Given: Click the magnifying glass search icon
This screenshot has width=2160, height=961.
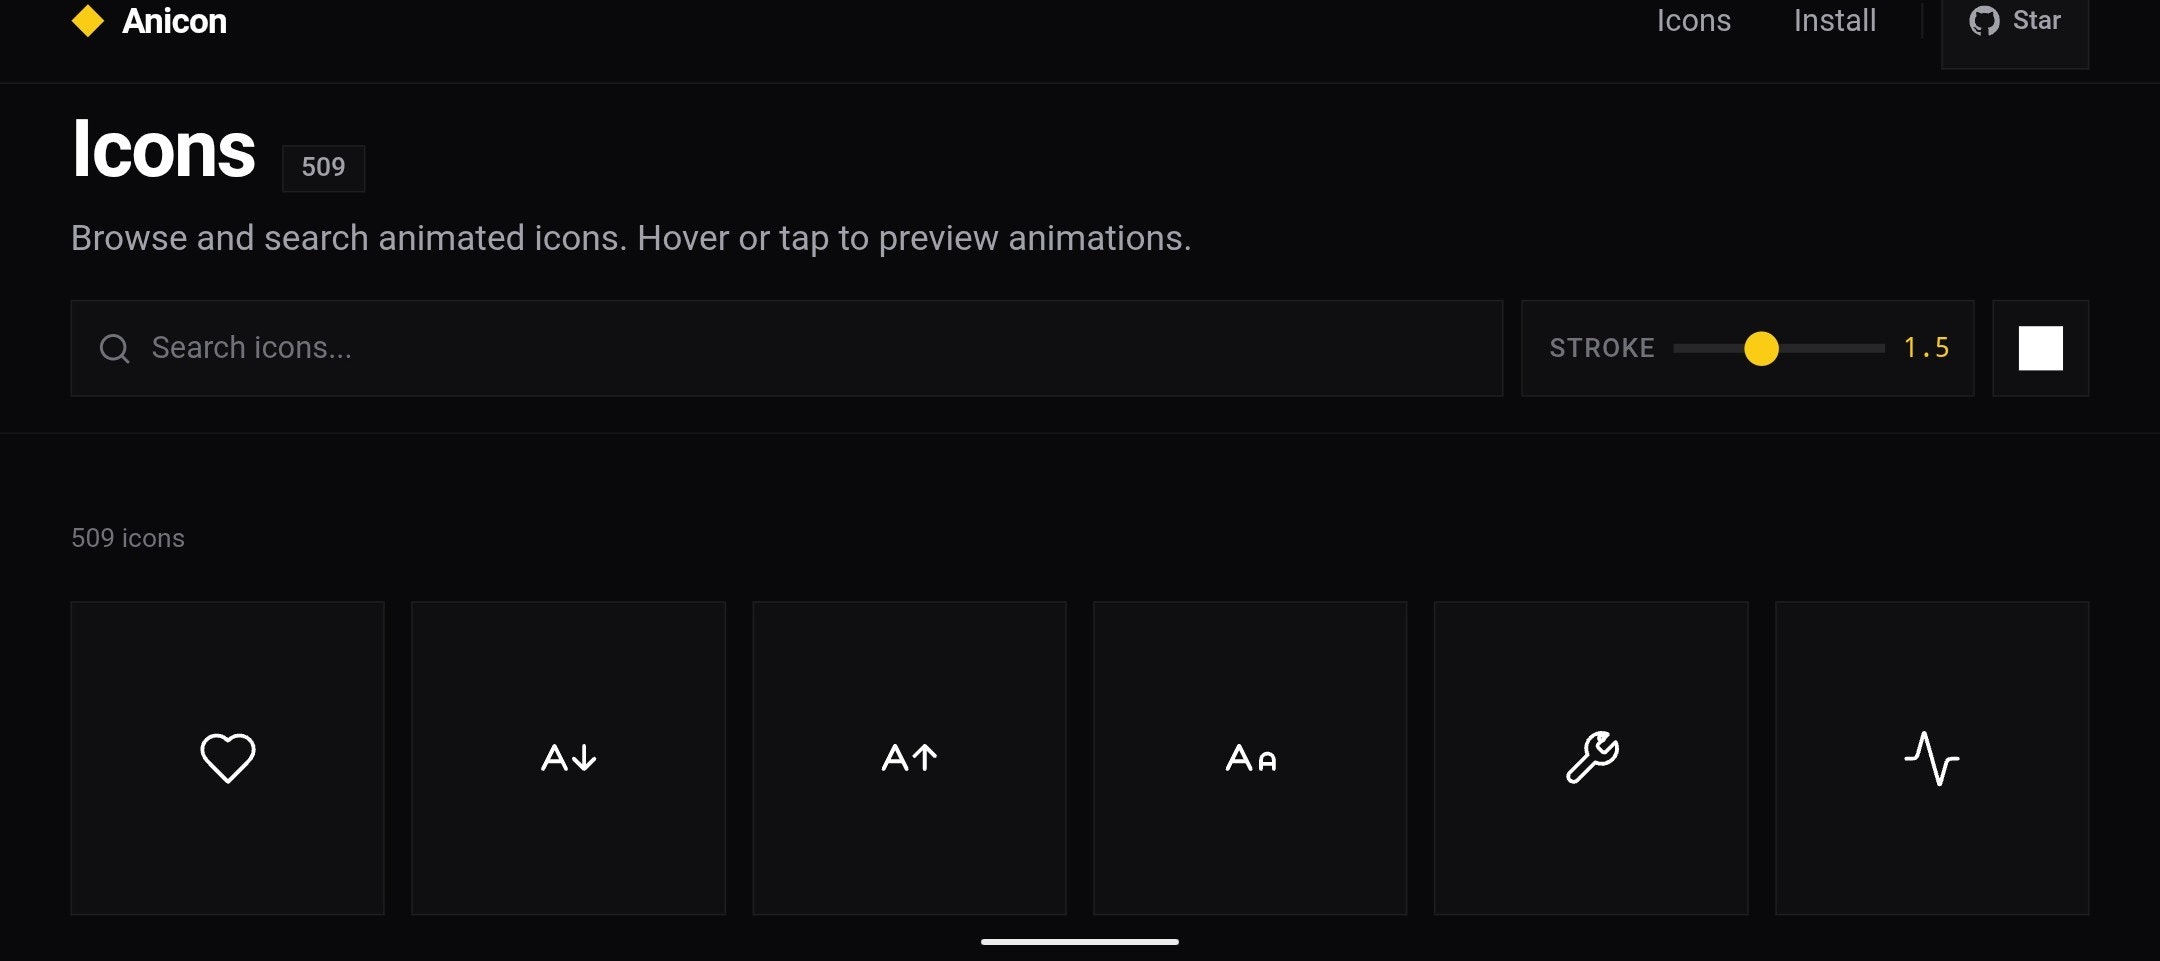Looking at the screenshot, I should click(115, 349).
